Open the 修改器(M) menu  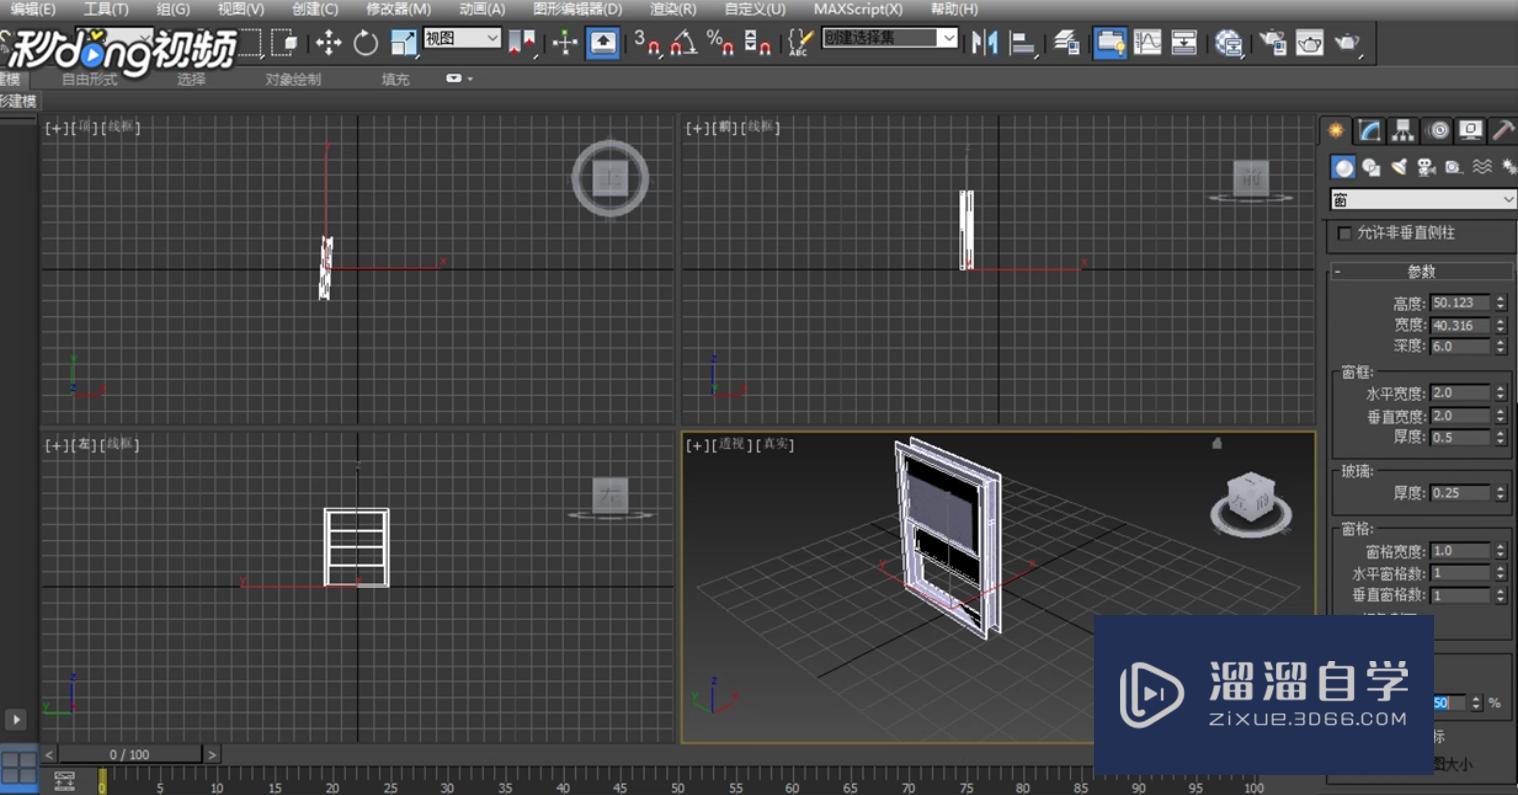398,9
